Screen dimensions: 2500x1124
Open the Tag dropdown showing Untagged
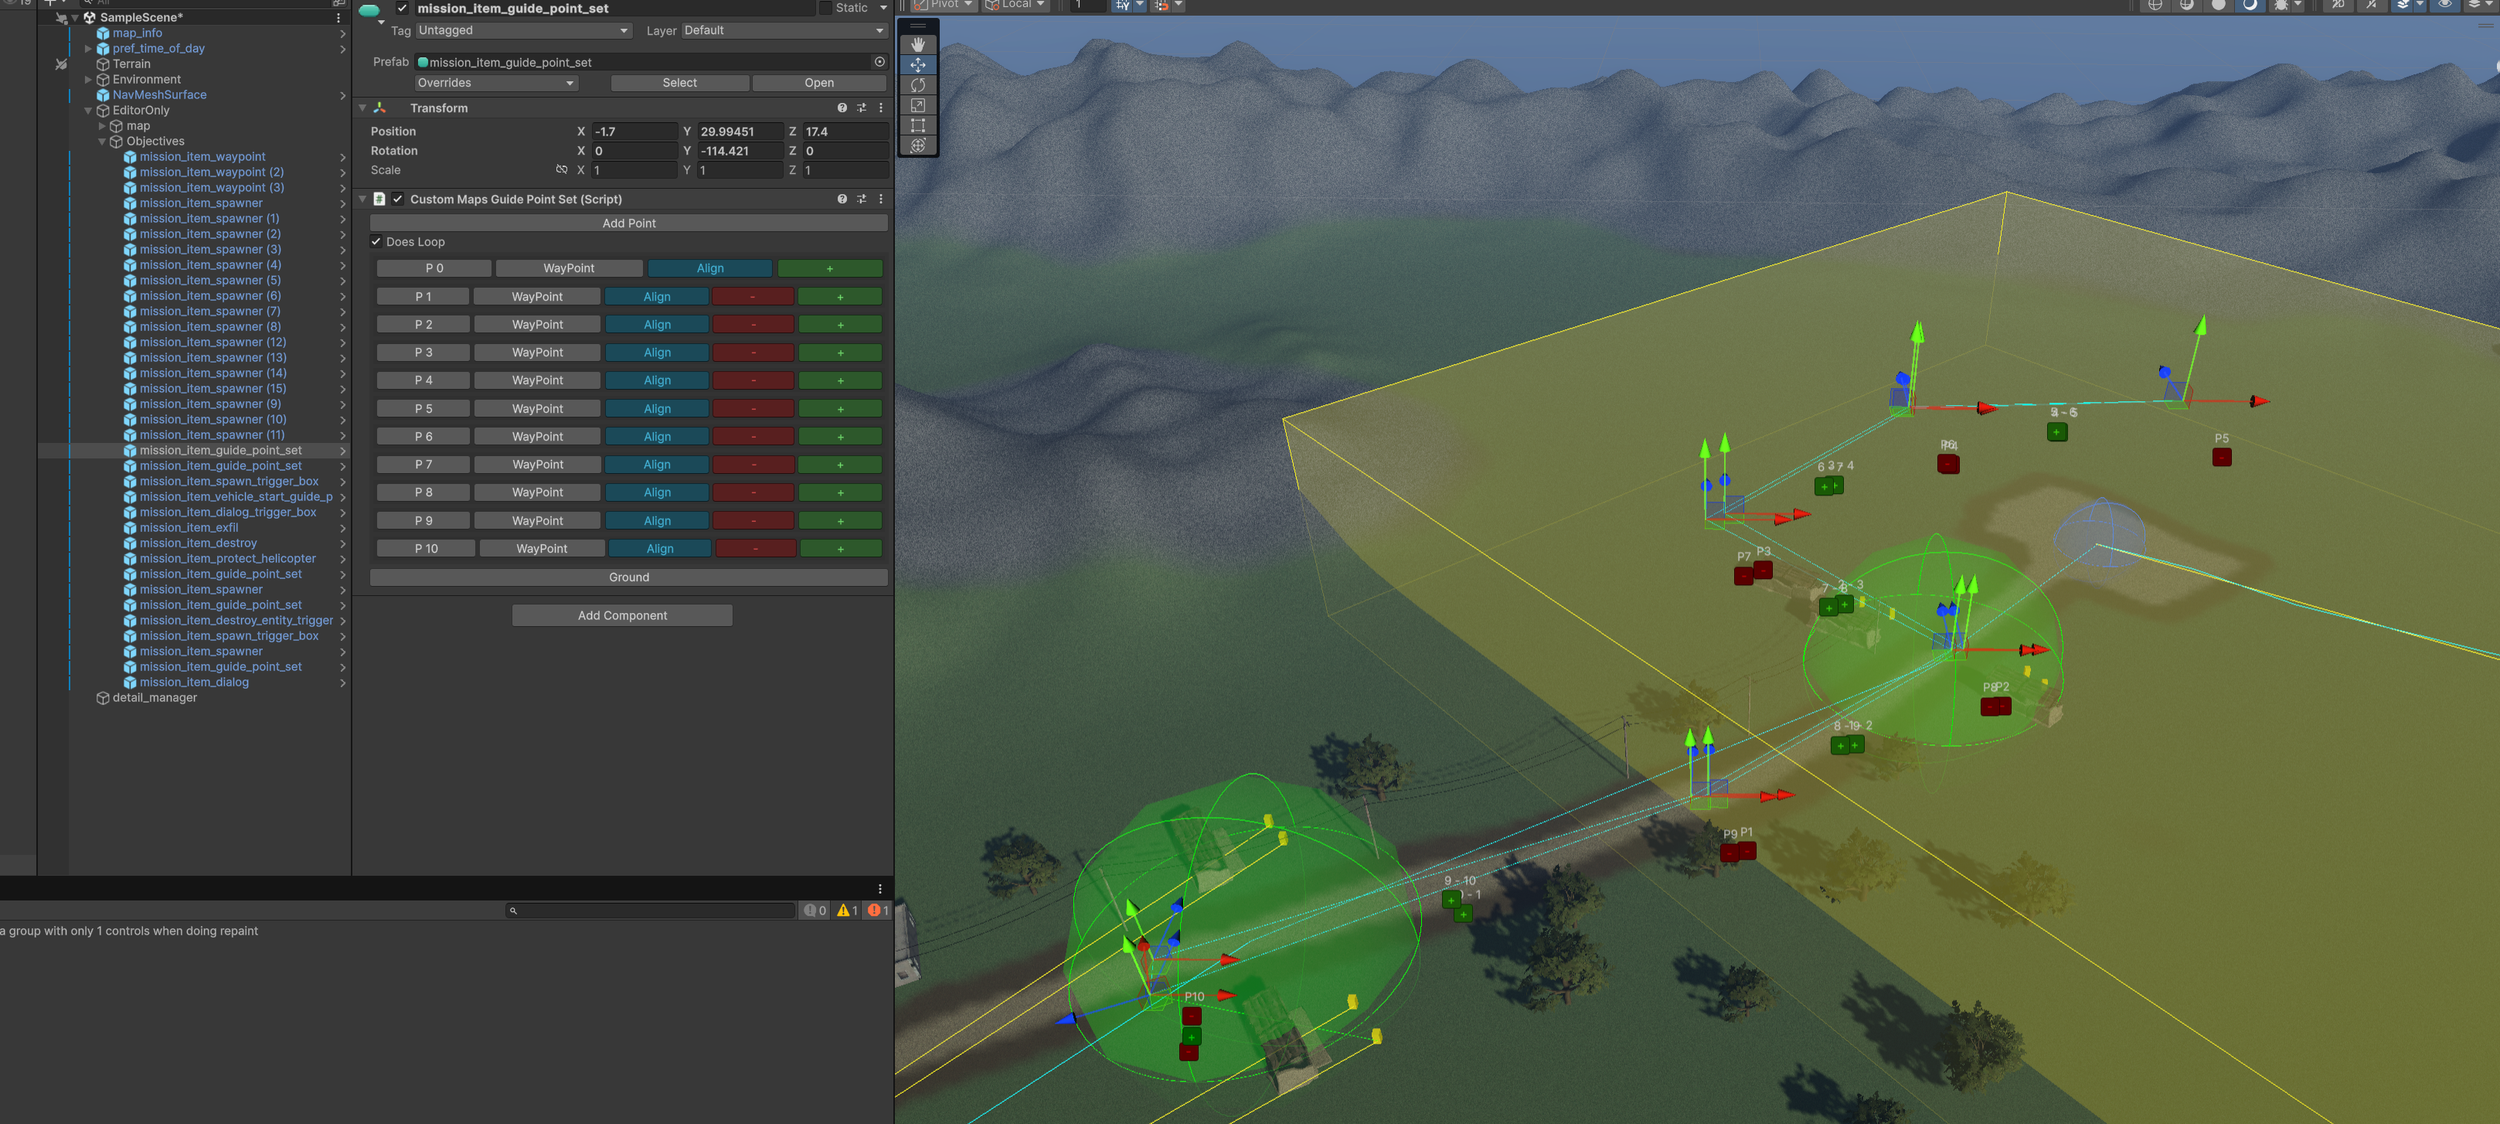pos(523,31)
